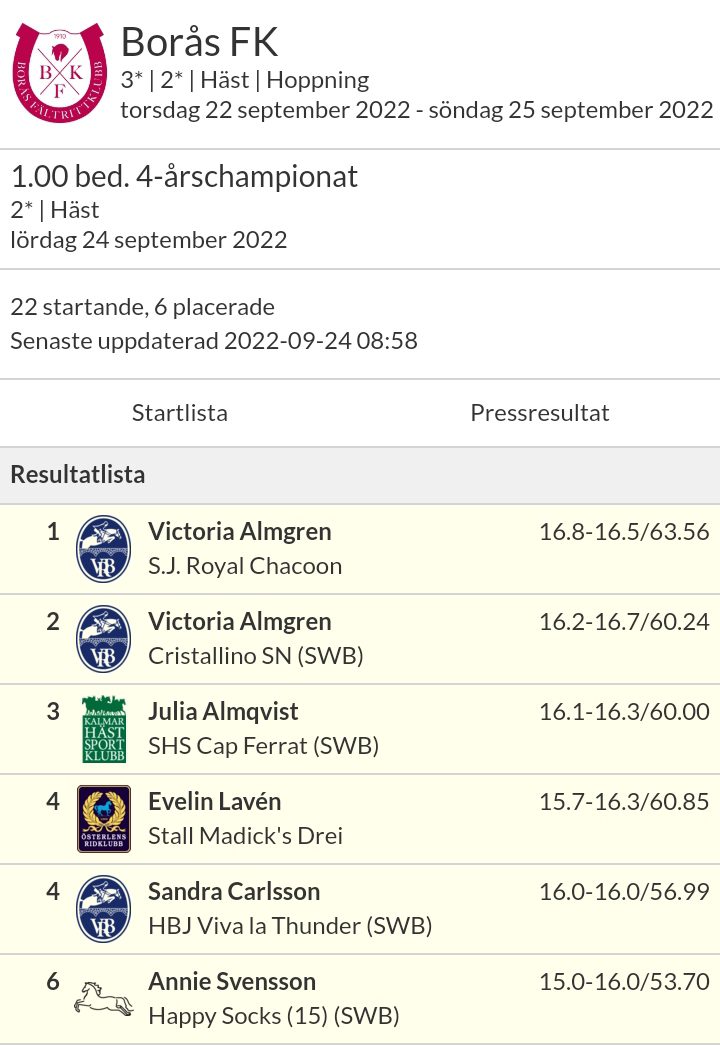
Task: Open the Startlista tab
Action: tap(180, 413)
